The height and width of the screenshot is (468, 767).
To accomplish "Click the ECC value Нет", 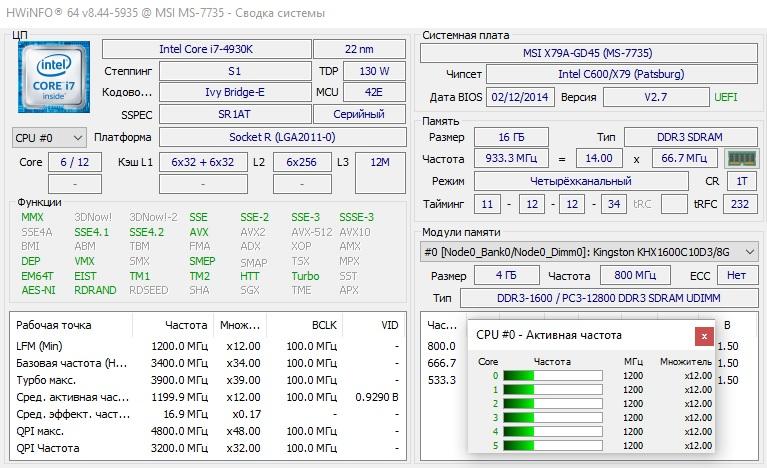I will tap(737, 275).
